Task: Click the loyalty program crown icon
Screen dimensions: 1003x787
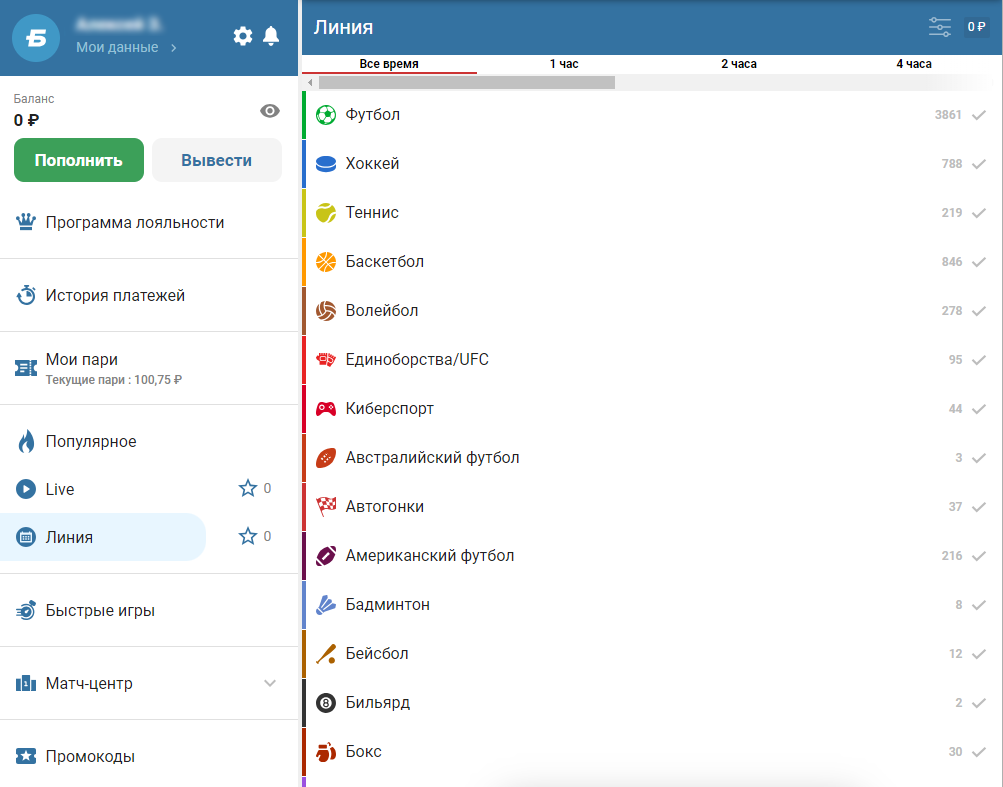Action: [x=26, y=222]
